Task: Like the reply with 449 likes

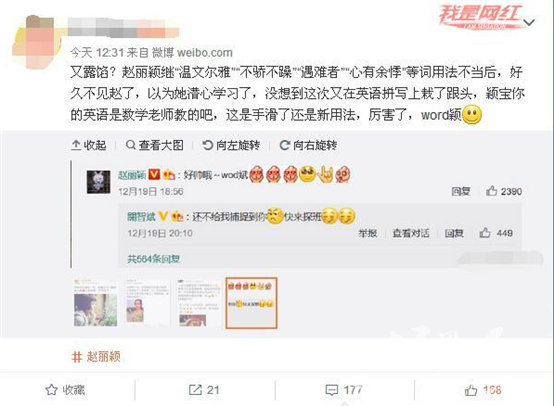Action: pyautogui.click(x=484, y=233)
